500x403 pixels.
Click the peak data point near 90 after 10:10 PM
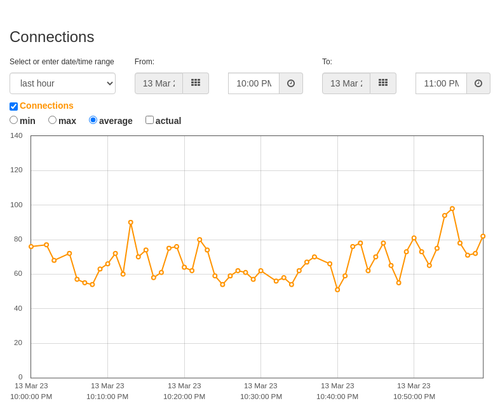point(131,222)
